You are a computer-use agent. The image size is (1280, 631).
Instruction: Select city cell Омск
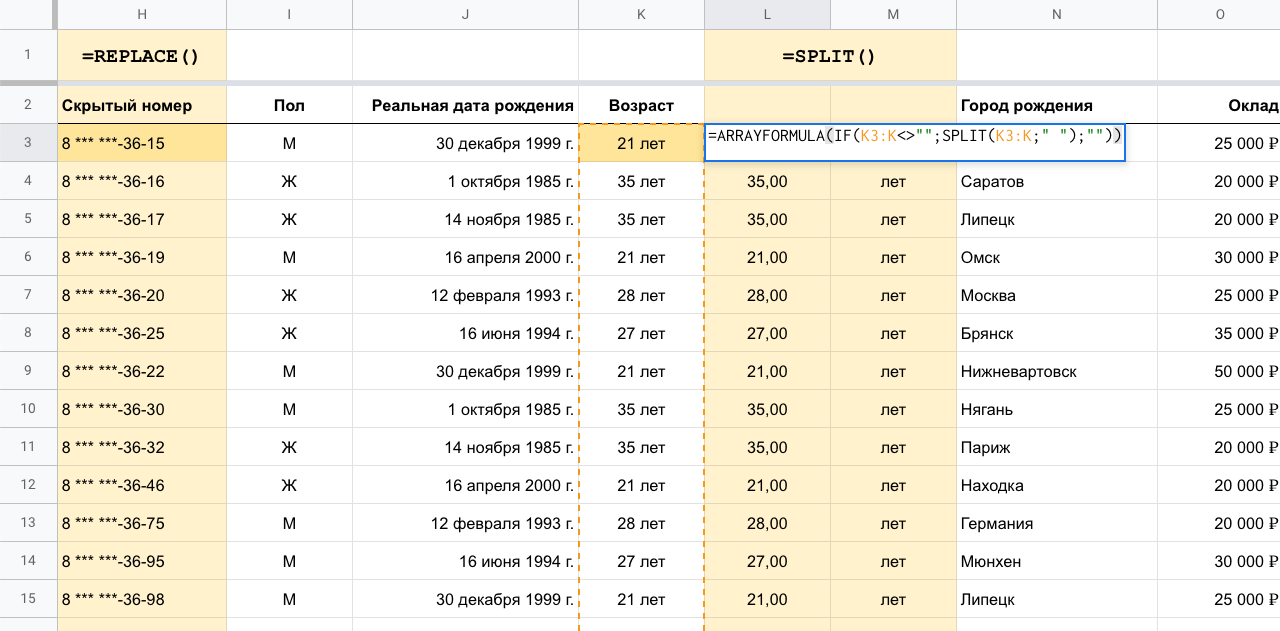tap(1057, 257)
